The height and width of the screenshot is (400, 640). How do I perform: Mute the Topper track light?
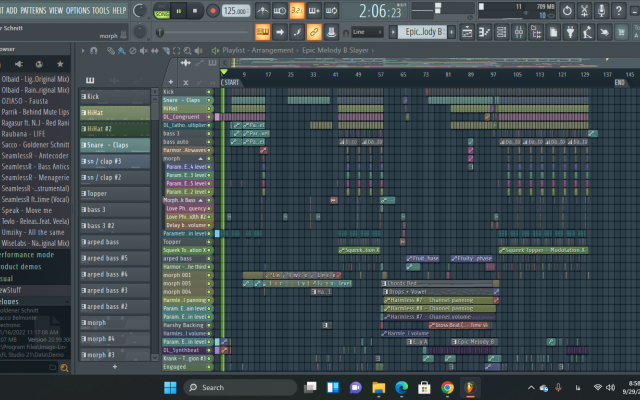[209, 242]
